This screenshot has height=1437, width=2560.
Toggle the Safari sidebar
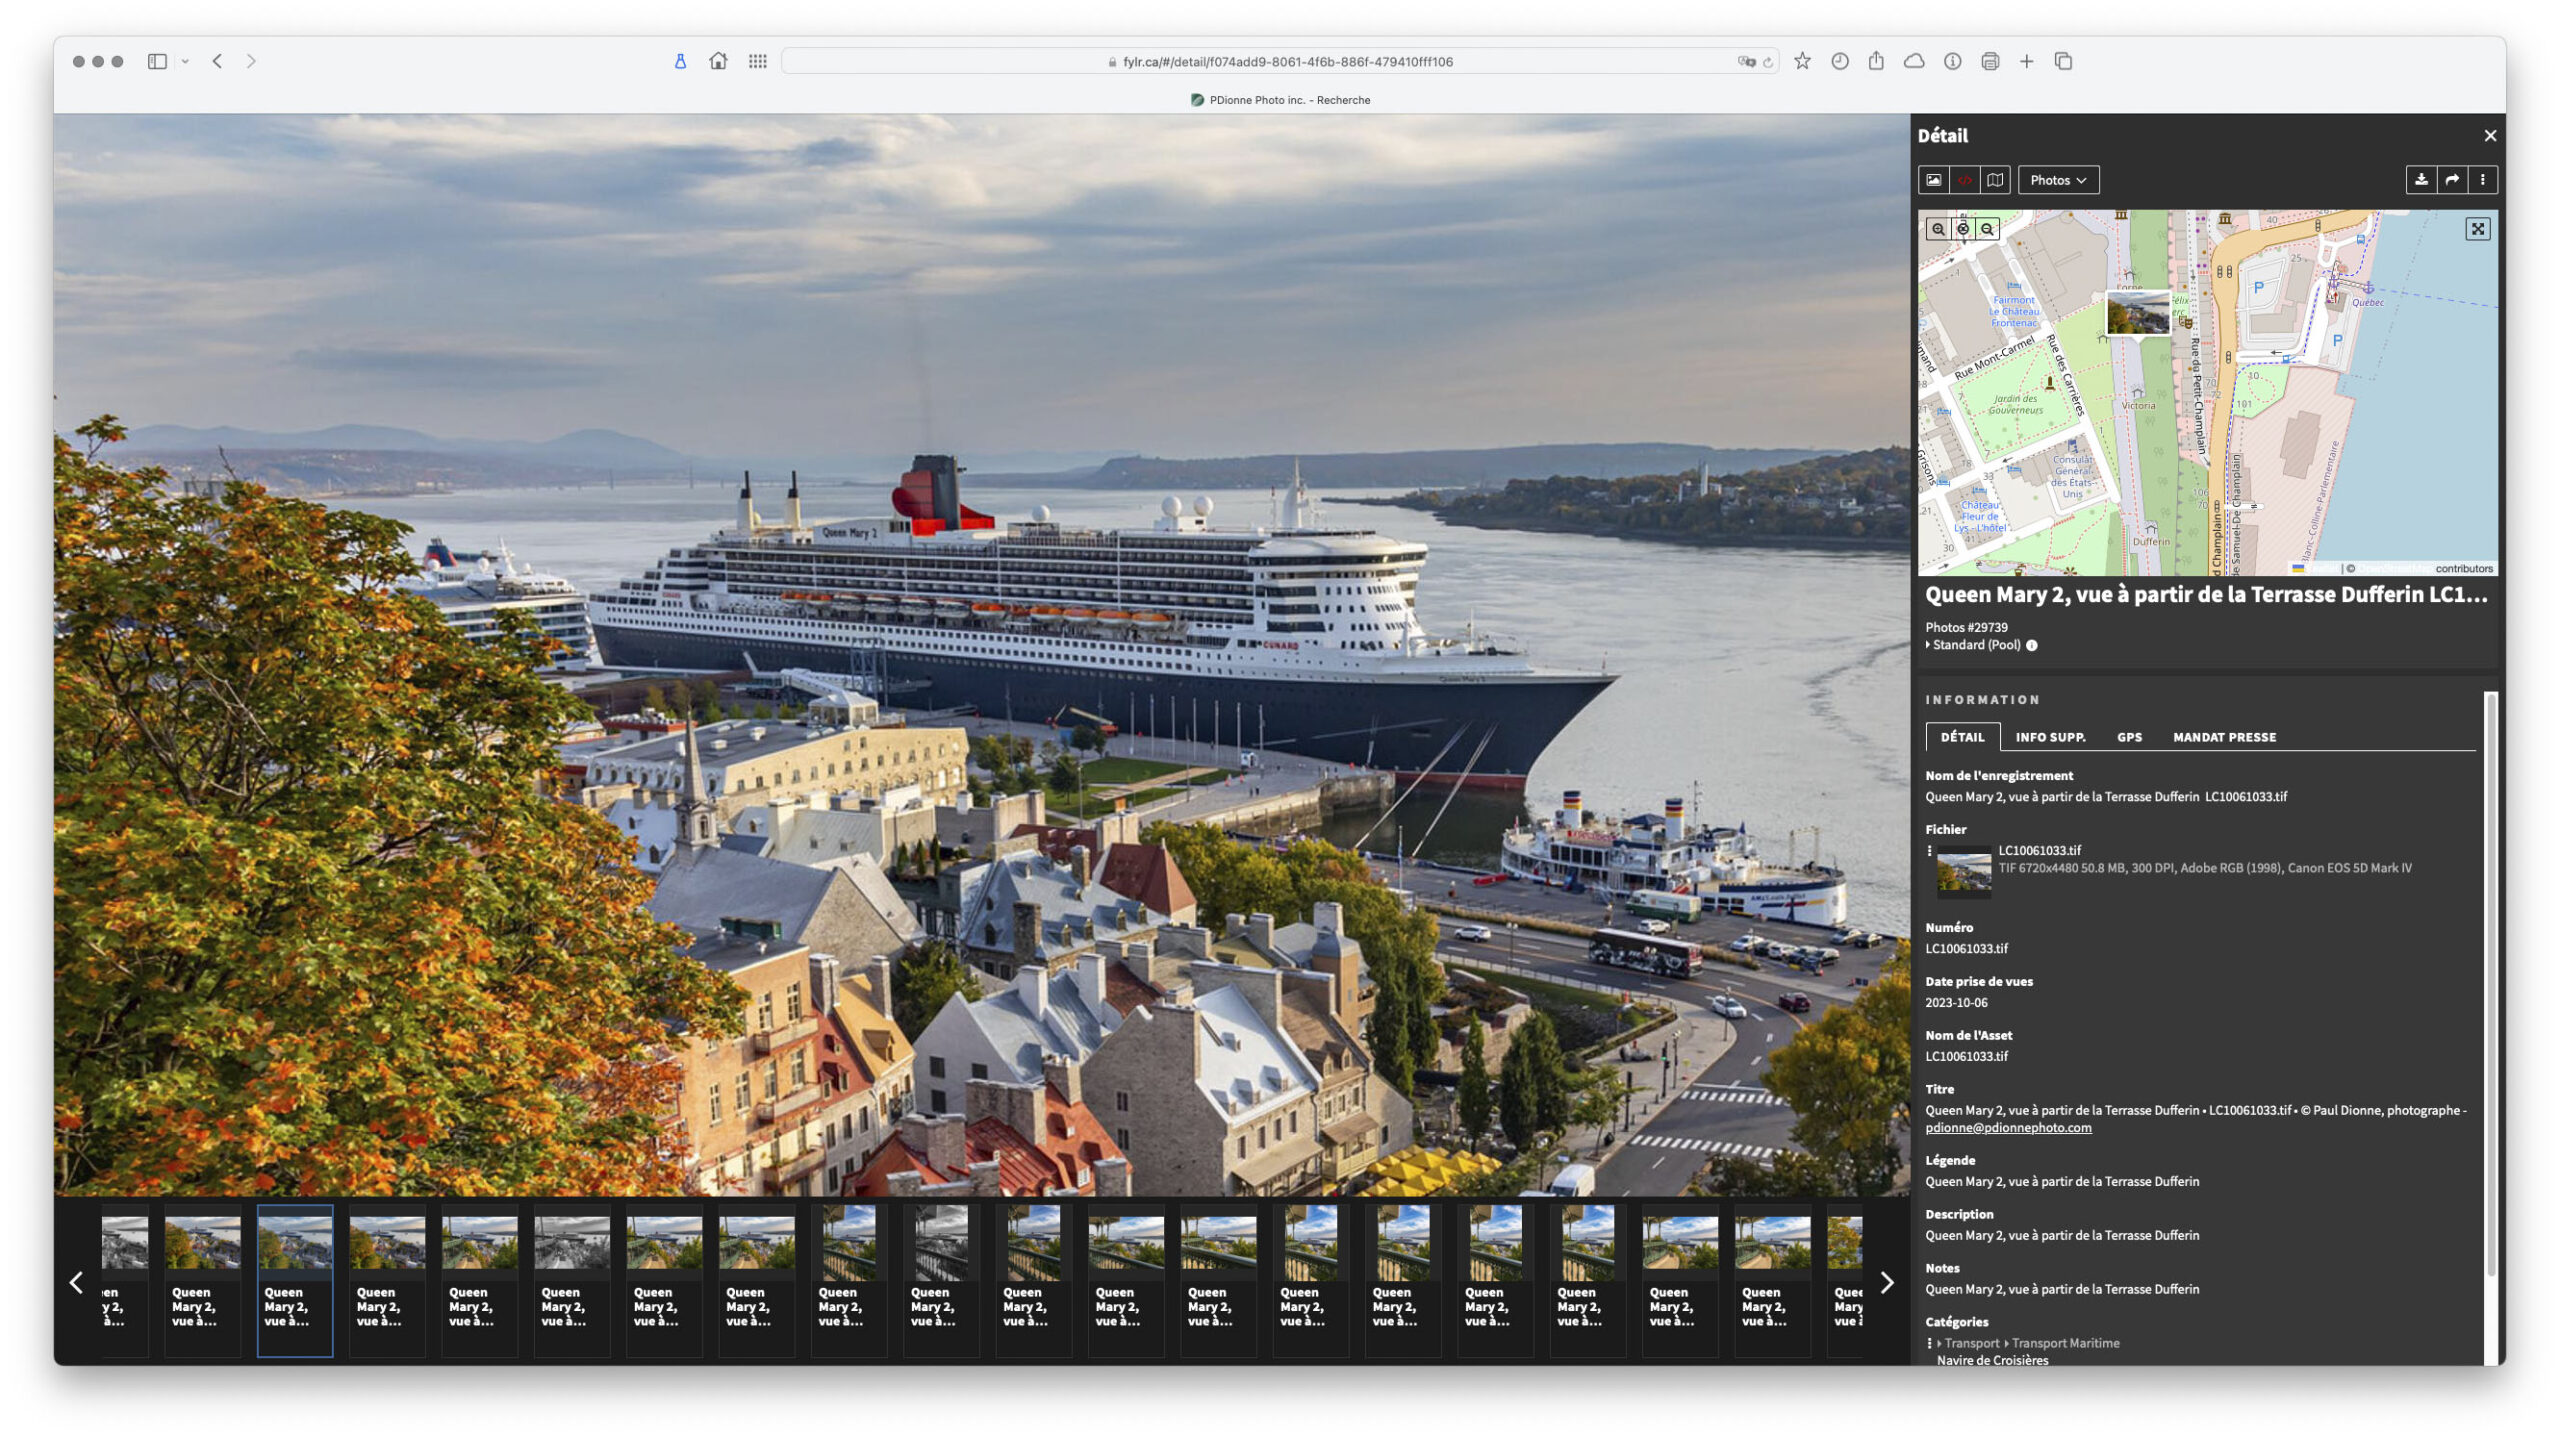pyautogui.click(x=157, y=62)
